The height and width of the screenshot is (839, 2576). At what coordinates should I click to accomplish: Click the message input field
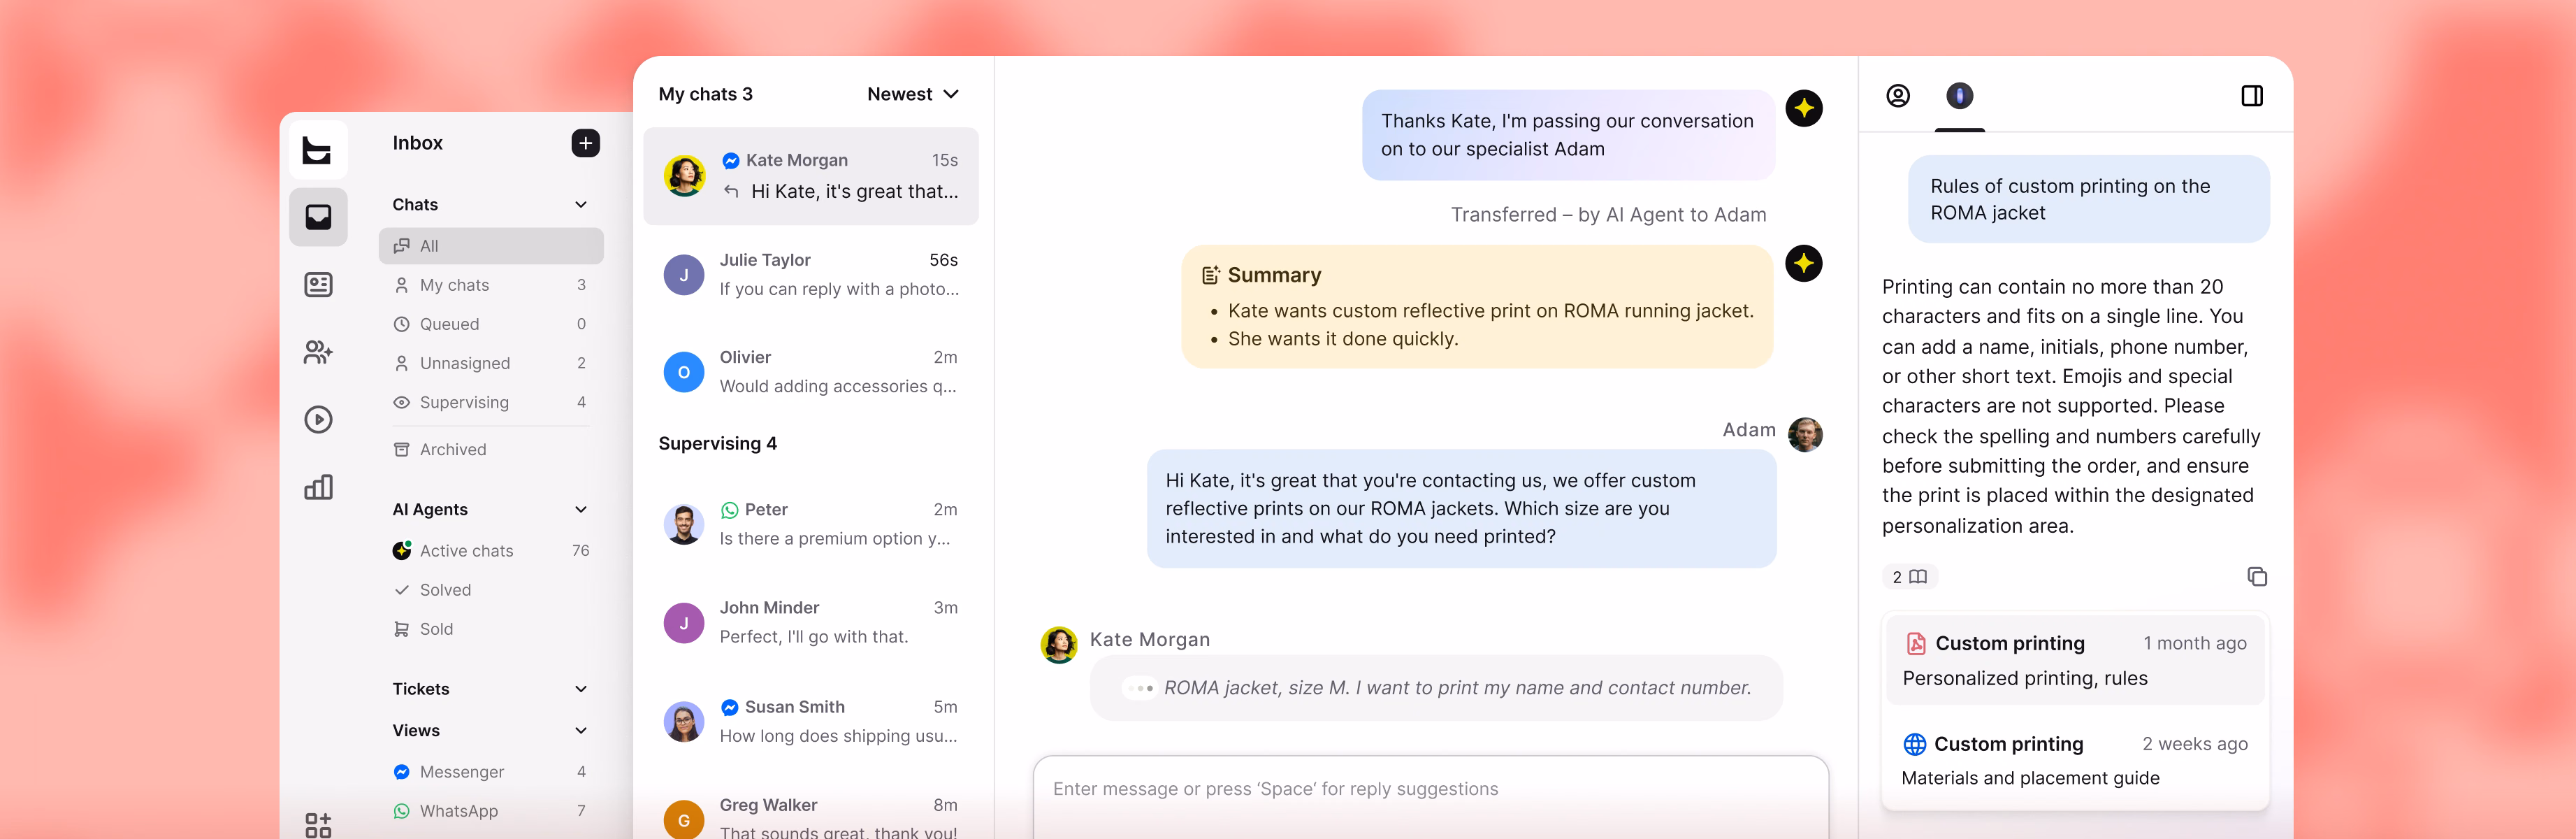pos(1430,797)
